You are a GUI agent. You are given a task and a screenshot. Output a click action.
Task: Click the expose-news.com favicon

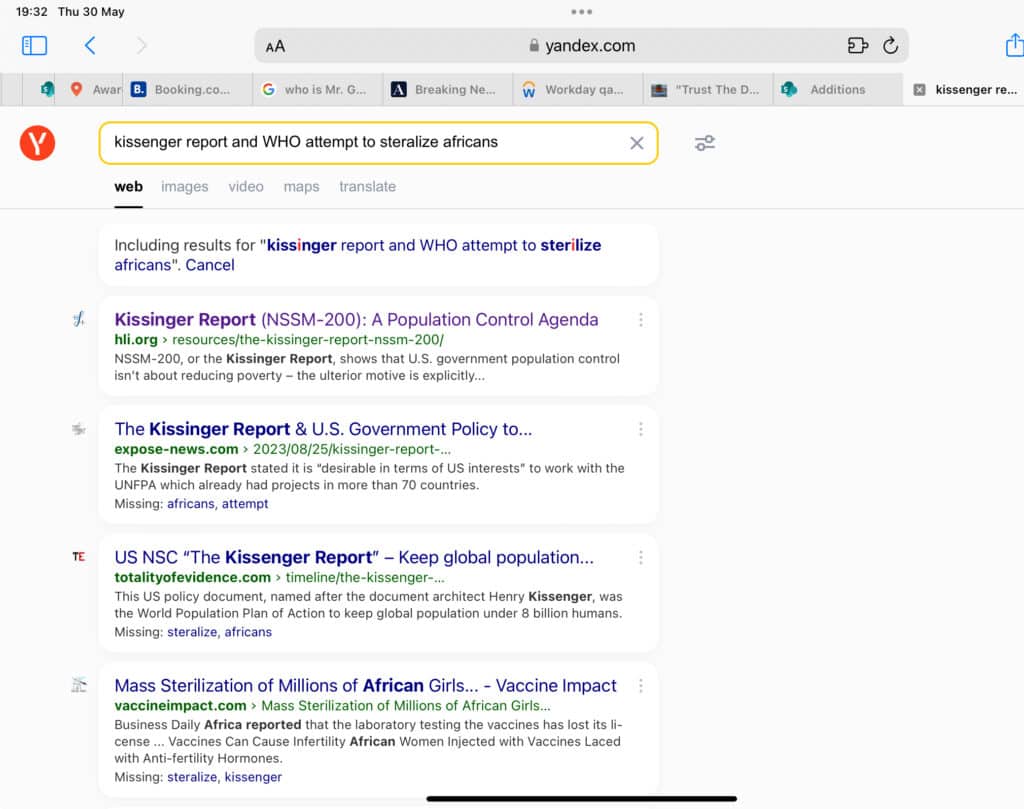pos(79,429)
